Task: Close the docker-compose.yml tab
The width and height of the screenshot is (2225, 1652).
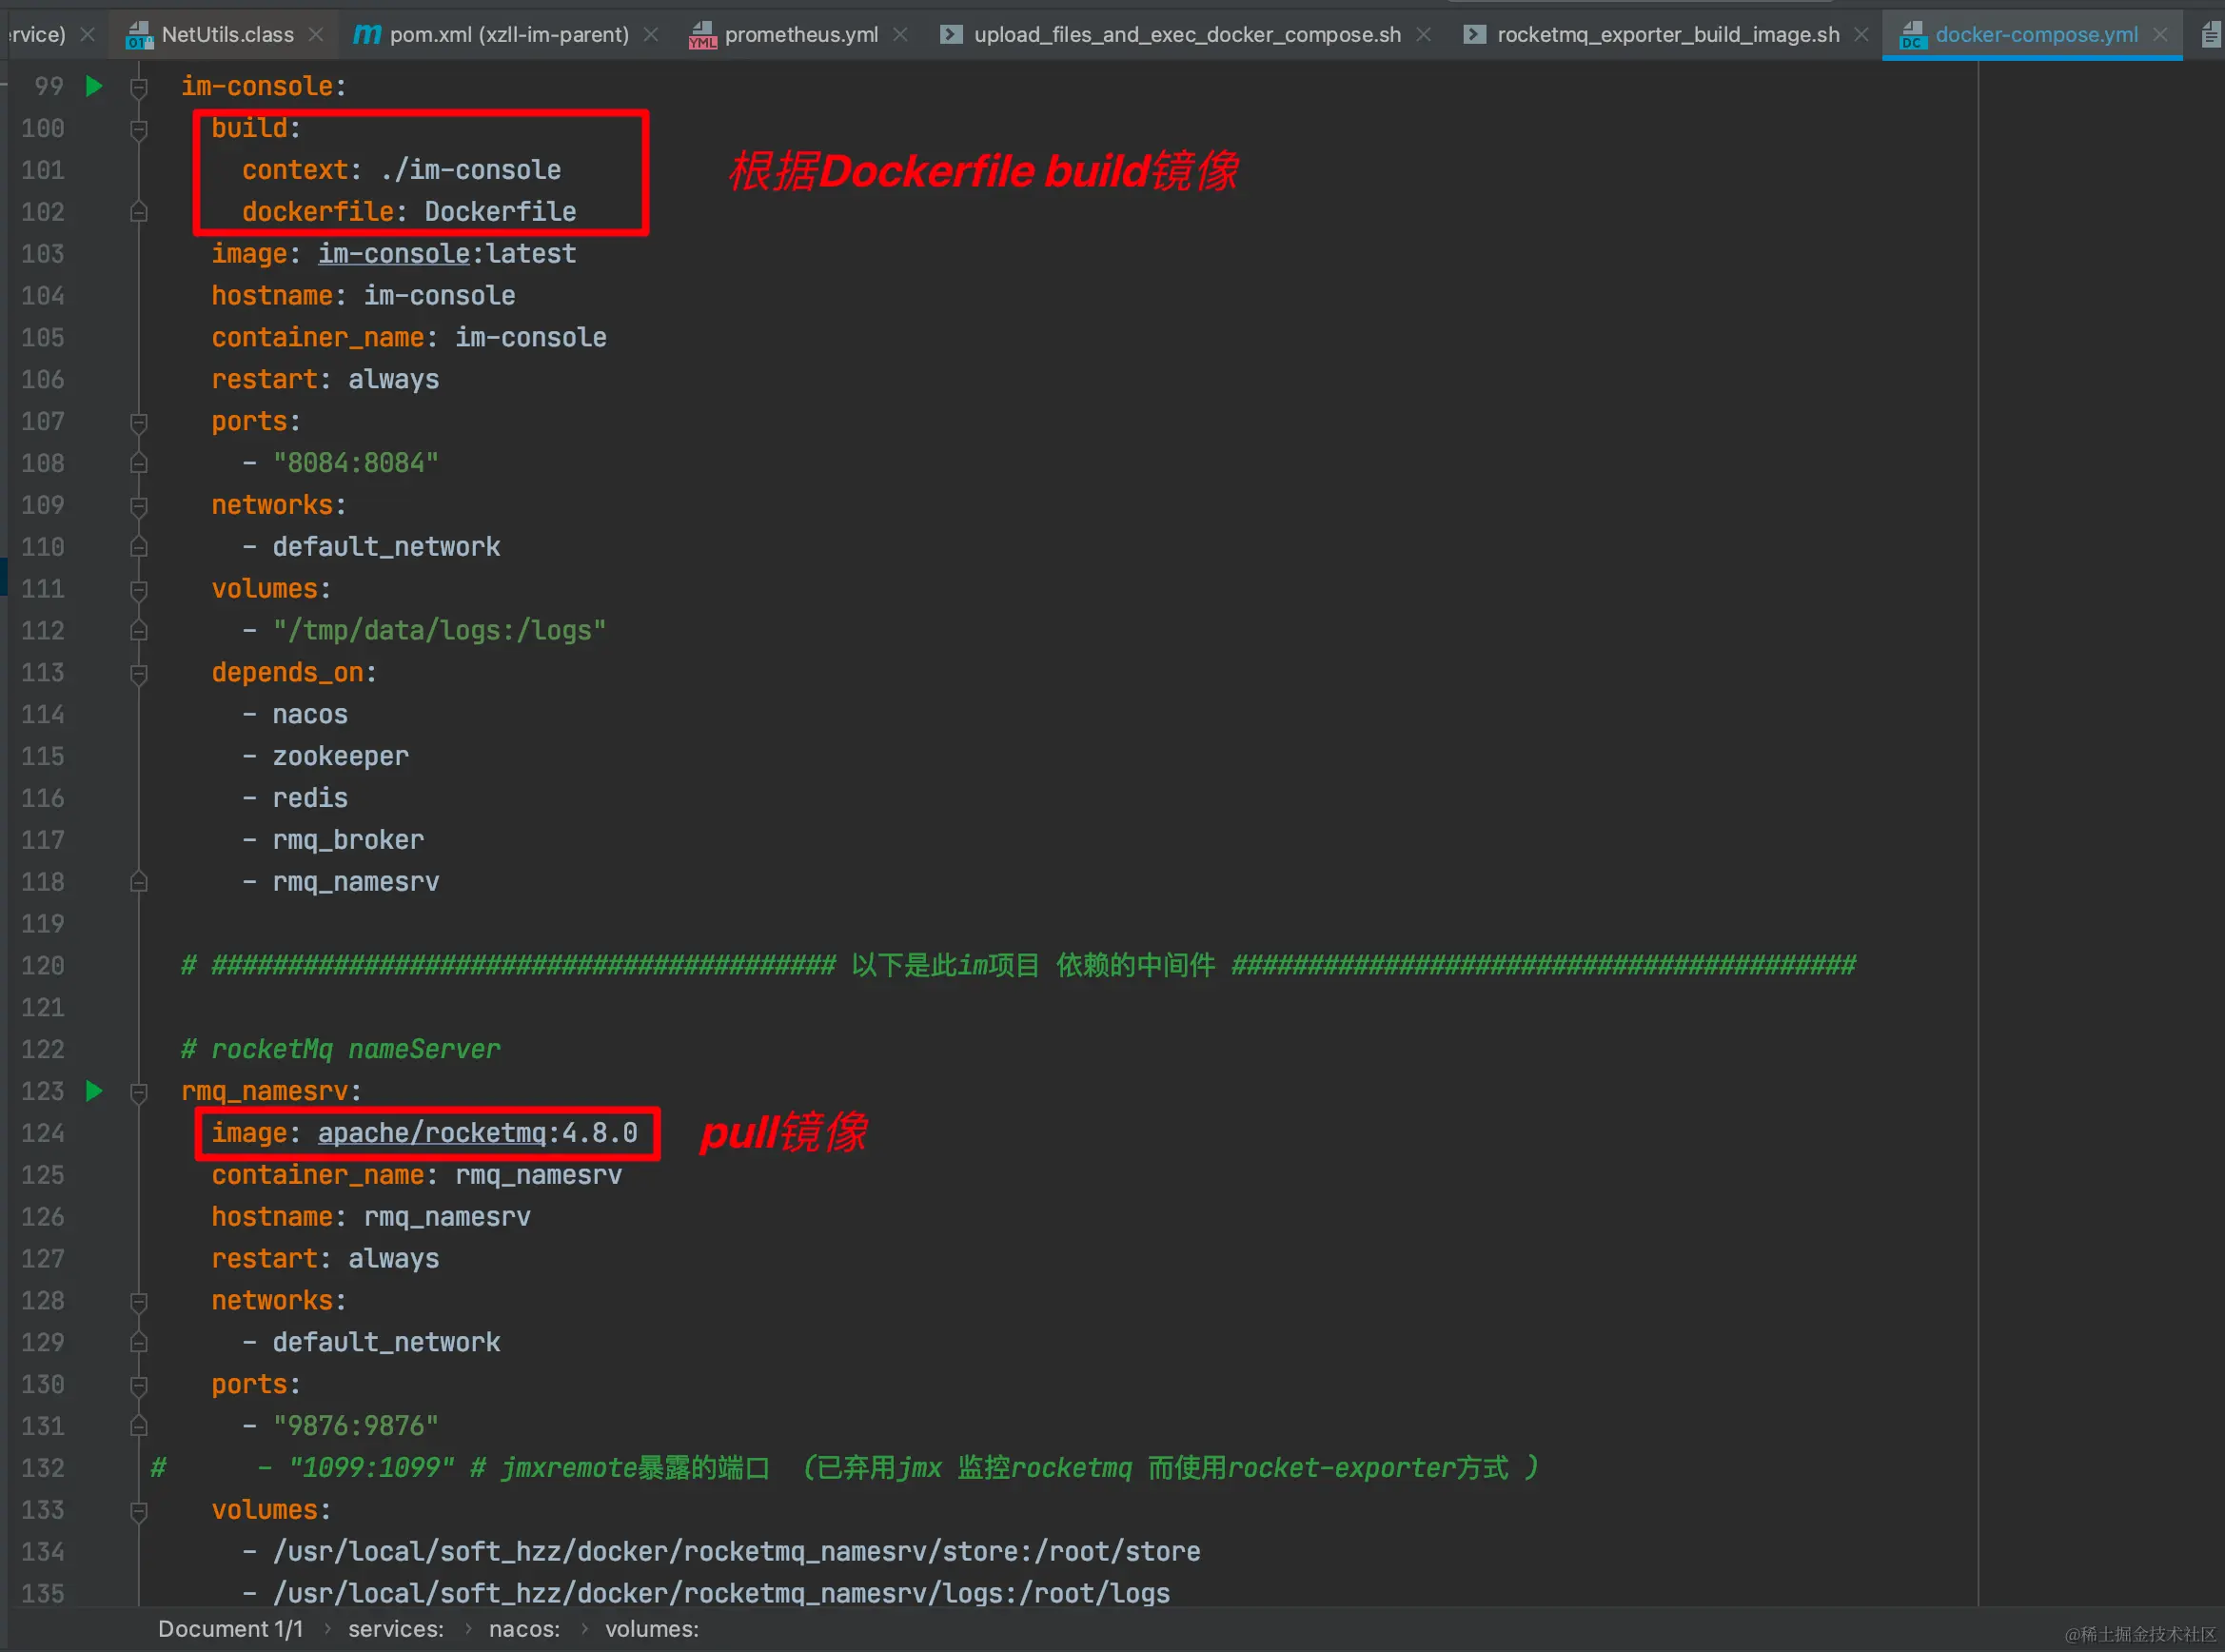Action: click(2160, 35)
